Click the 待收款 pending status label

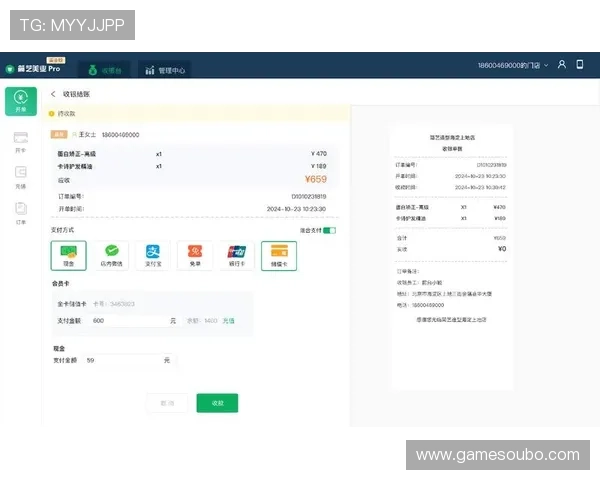point(67,114)
